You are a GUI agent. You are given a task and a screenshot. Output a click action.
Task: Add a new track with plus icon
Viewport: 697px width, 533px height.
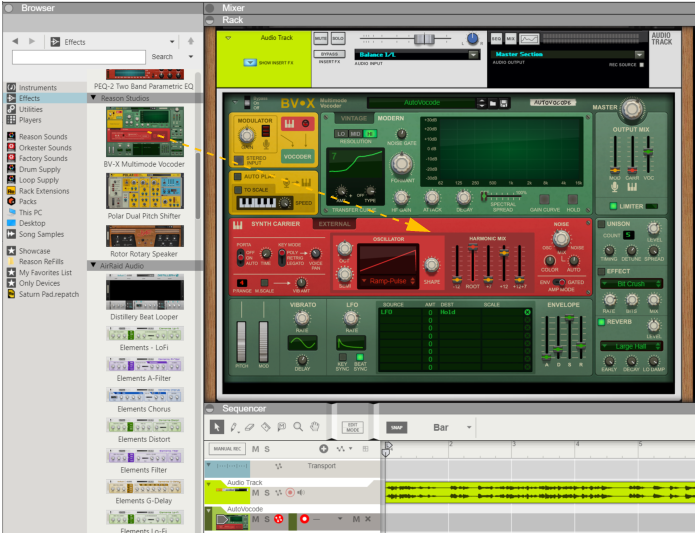coord(324,449)
